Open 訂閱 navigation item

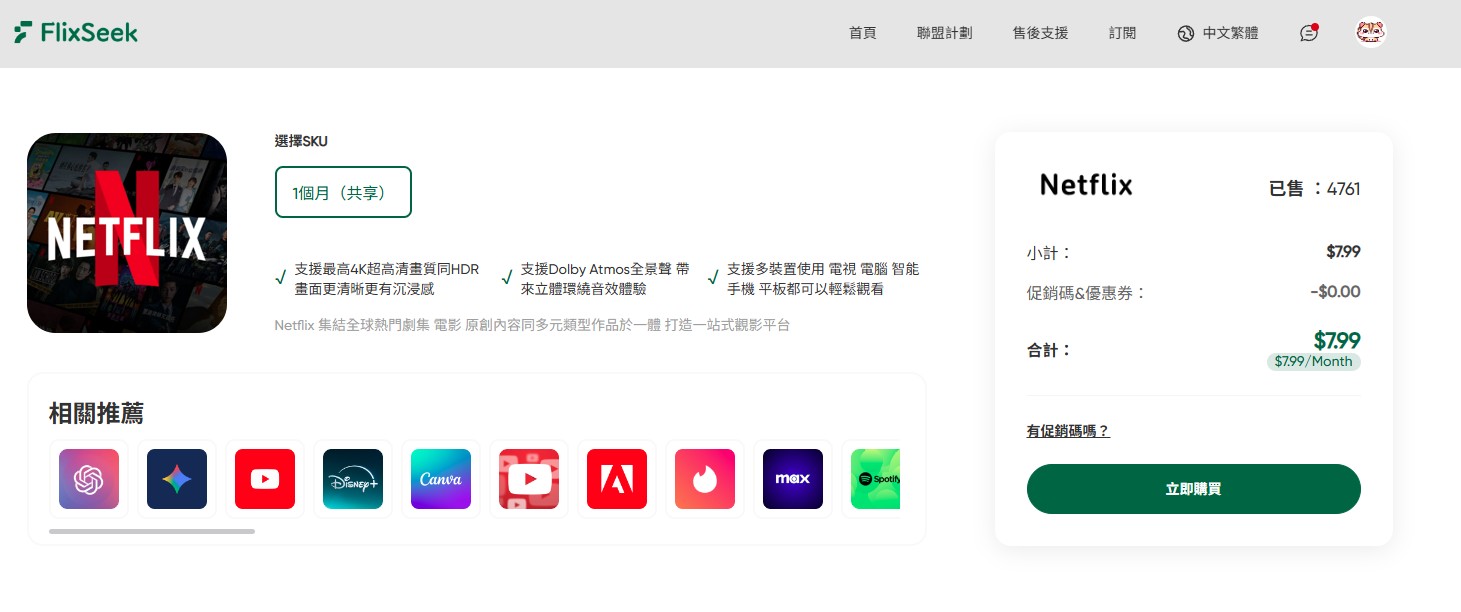click(x=1122, y=33)
